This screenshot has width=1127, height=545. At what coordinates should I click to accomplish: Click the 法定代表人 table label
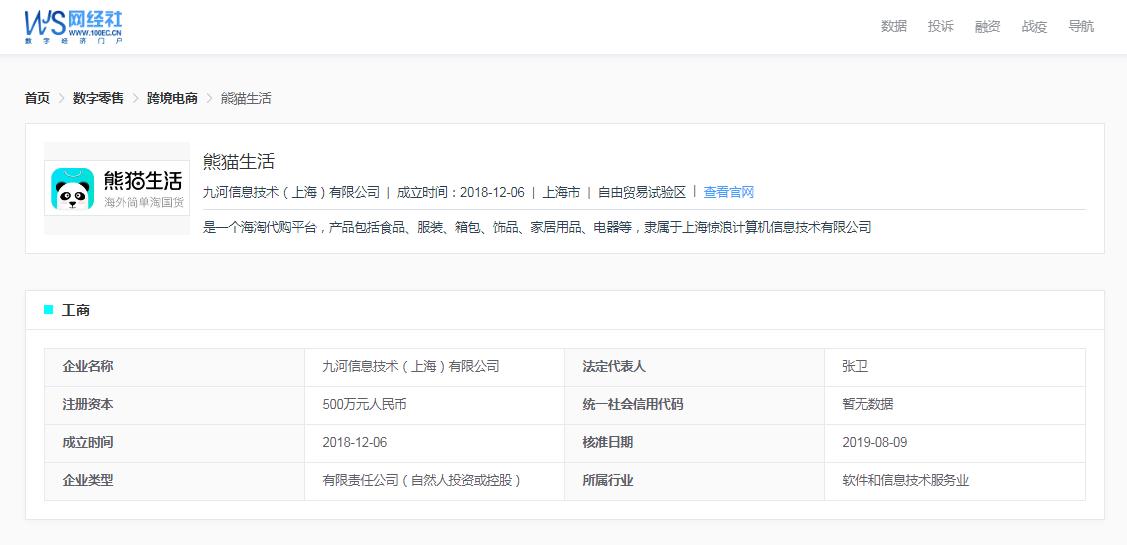click(x=615, y=367)
